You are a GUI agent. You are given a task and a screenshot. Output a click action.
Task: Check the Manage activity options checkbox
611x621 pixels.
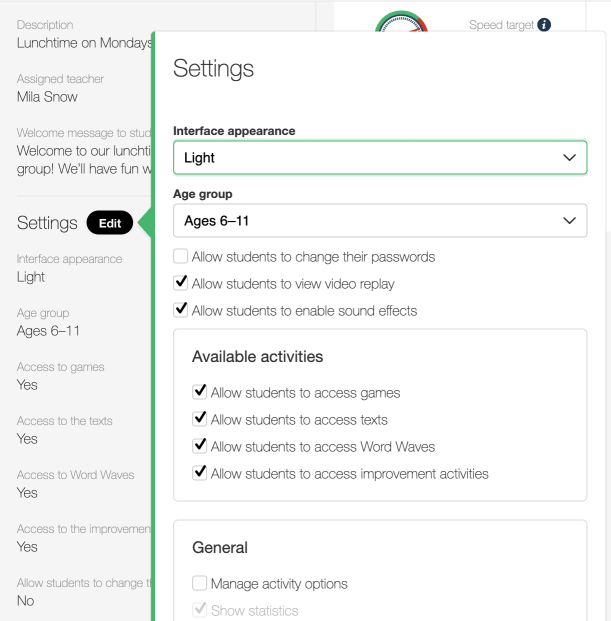point(200,584)
